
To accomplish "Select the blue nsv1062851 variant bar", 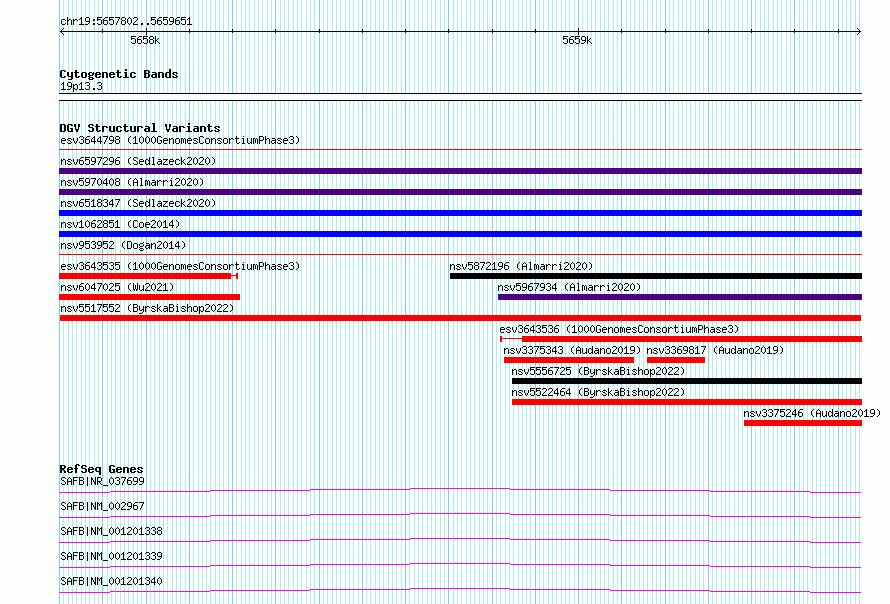I will tap(460, 234).
